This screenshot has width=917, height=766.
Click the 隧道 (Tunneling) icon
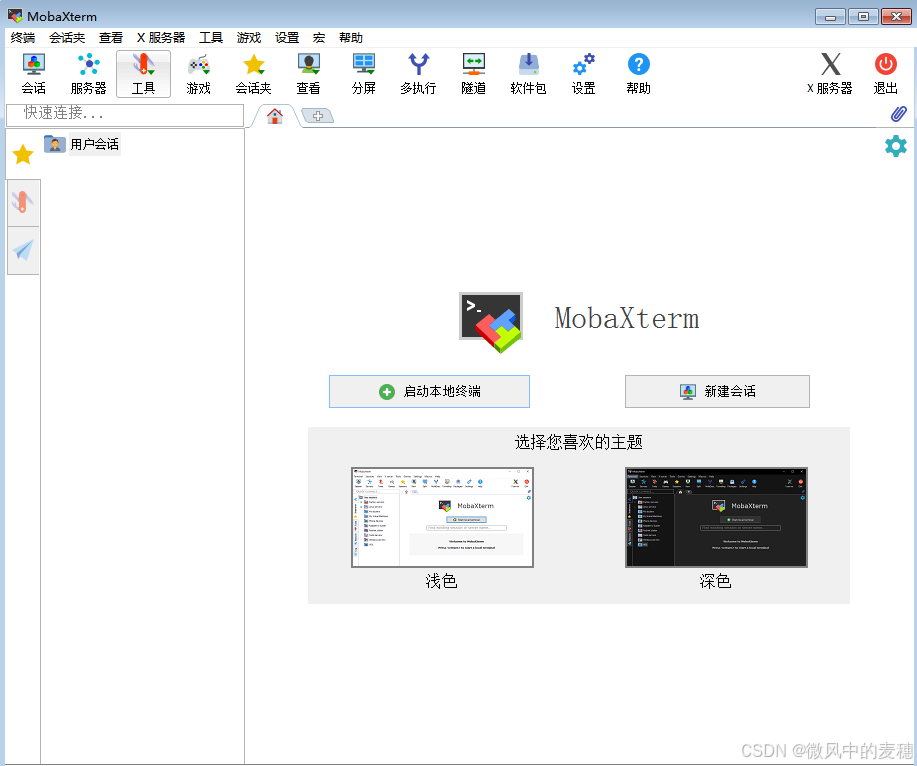pyautogui.click(x=472, y=72)
